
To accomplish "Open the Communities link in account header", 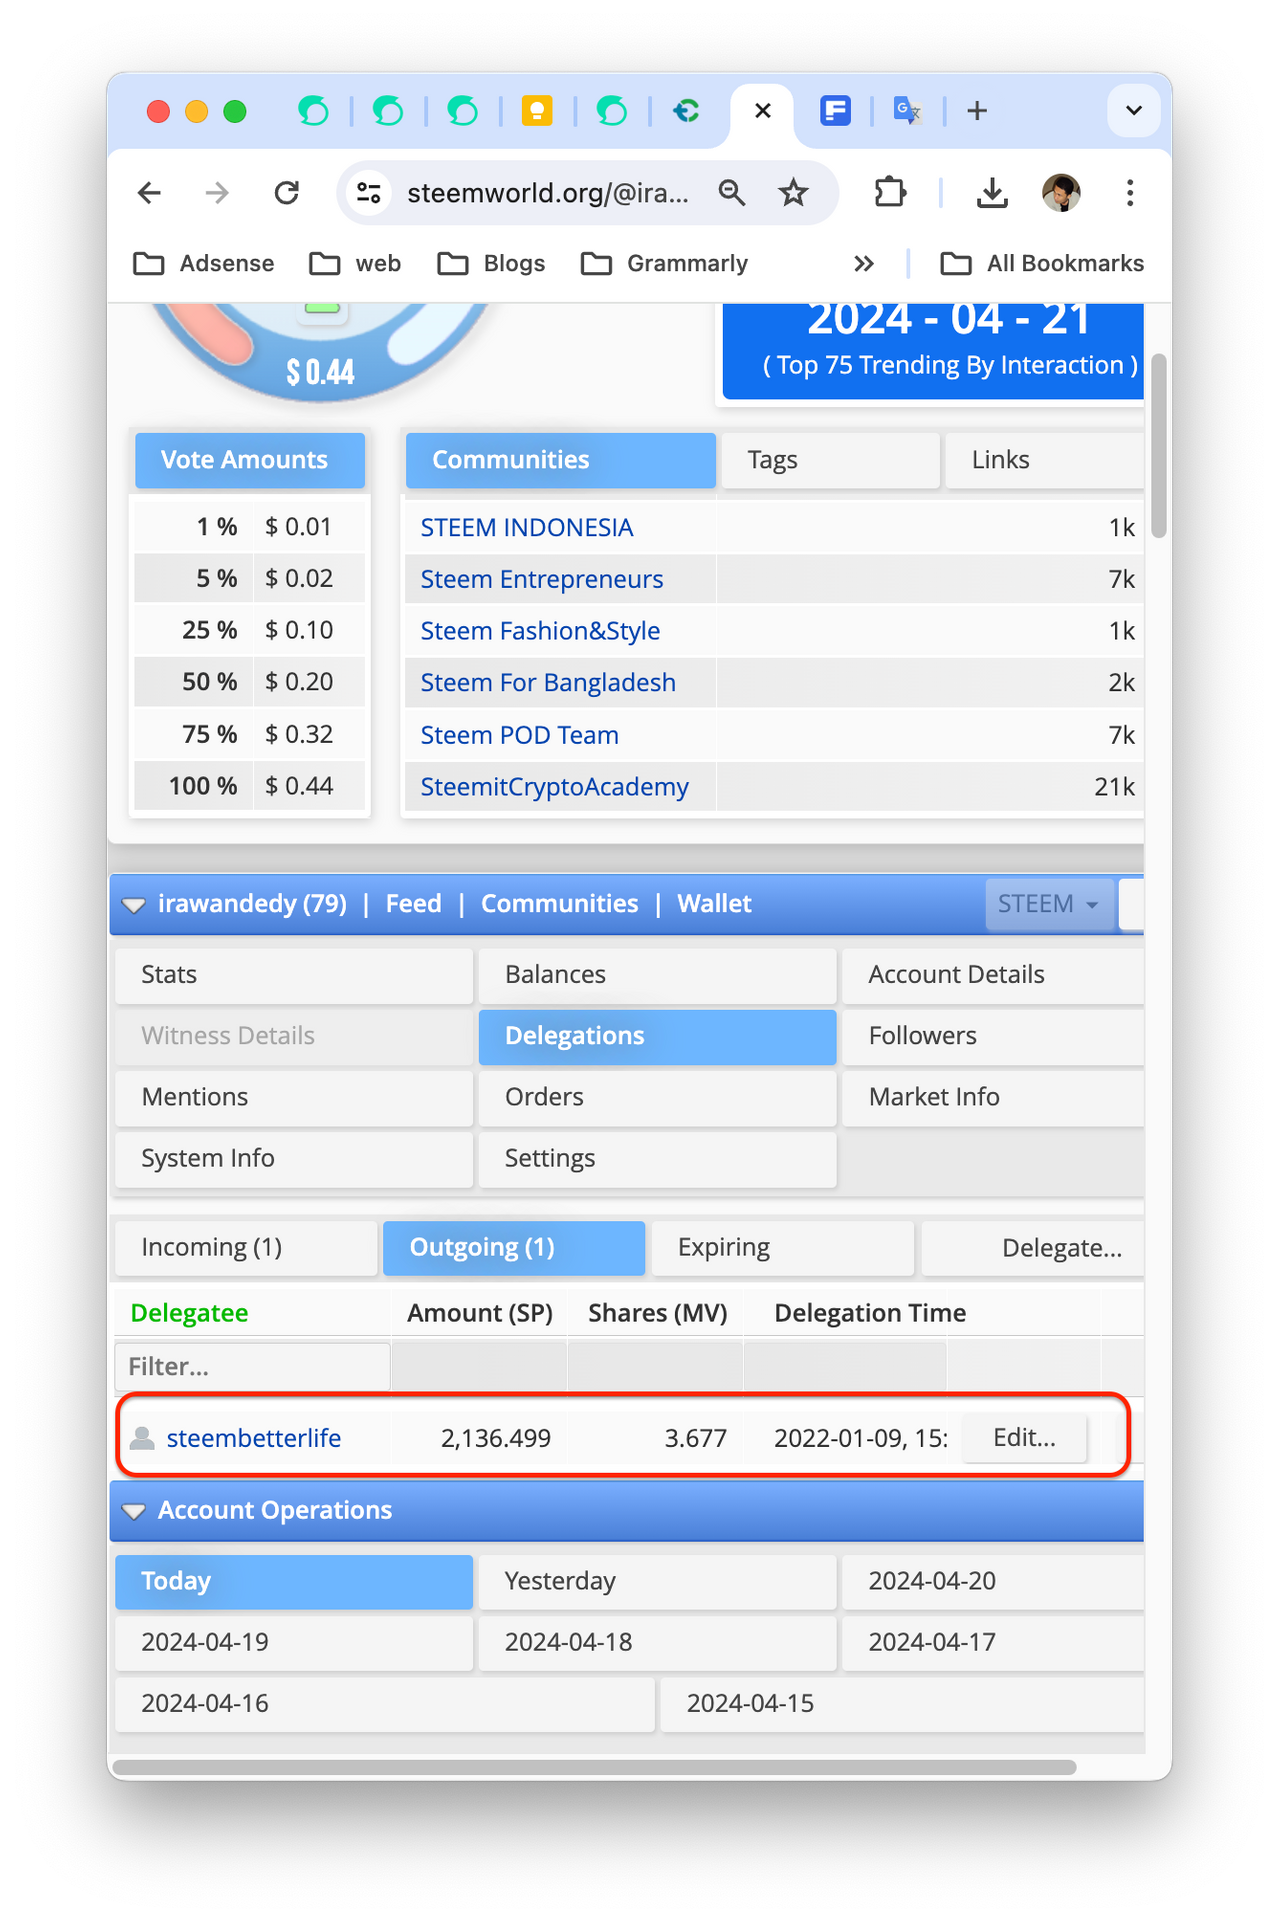I will (x=559, y=904).
